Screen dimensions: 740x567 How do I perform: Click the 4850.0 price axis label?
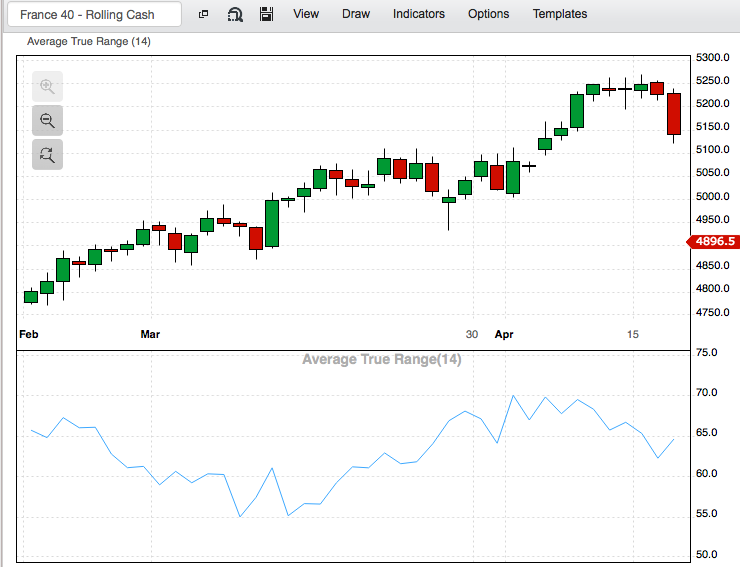pyautogui.click(x=713, y=265)
